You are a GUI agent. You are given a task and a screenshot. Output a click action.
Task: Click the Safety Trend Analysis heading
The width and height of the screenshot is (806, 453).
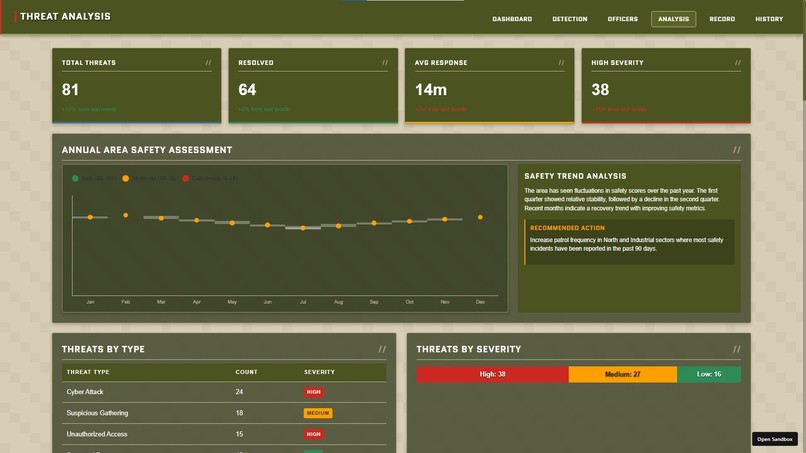575,176
